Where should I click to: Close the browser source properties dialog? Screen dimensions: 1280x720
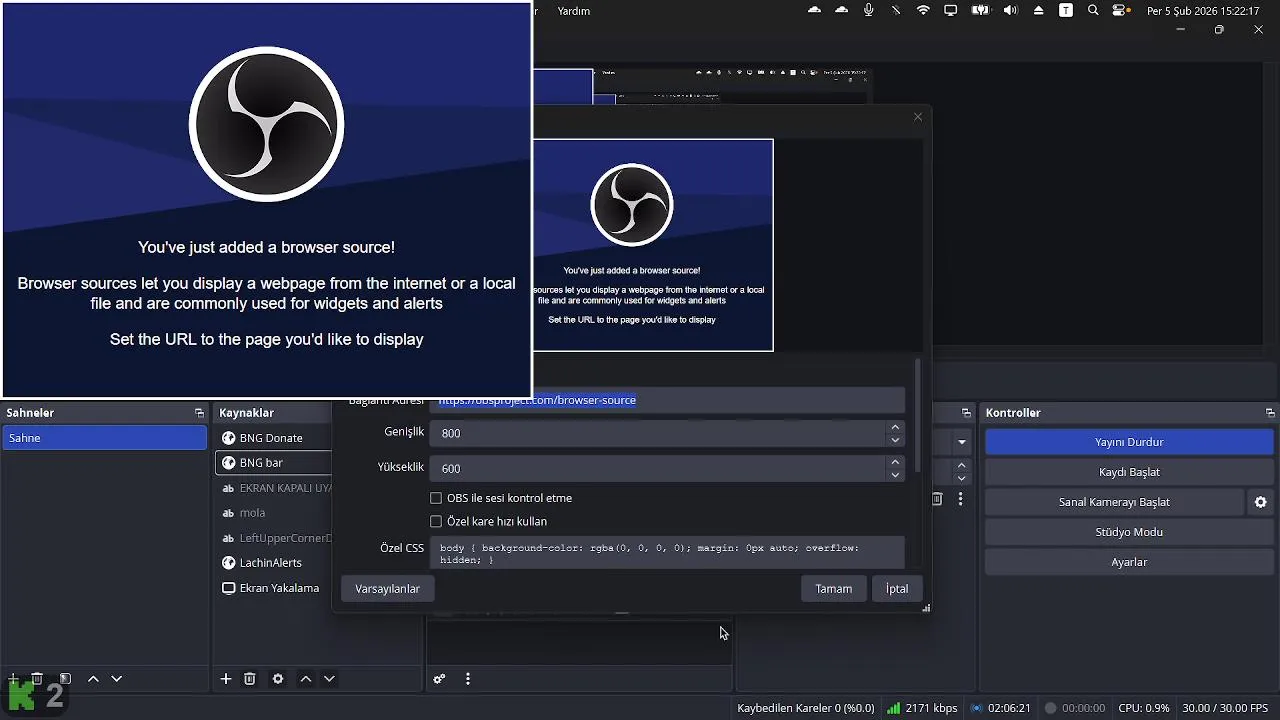(x=918, y=117)
